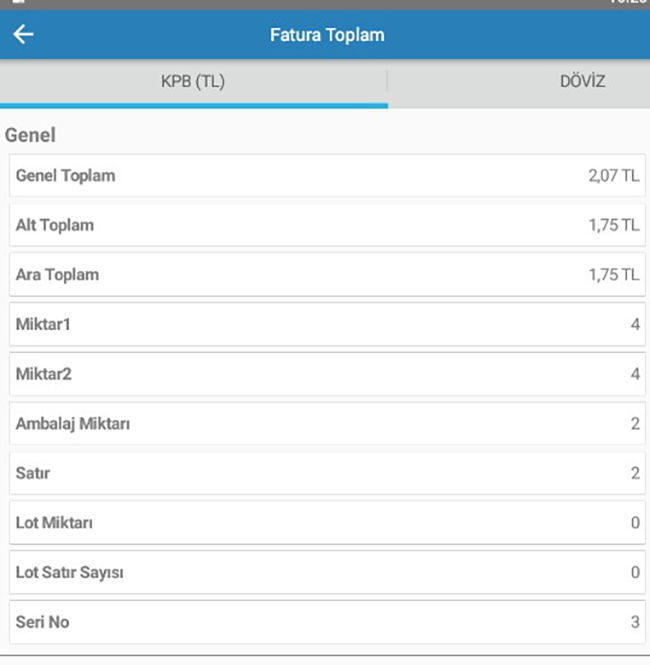
Task: Go back using the arrow icon
Action: [x=23, y=34]
